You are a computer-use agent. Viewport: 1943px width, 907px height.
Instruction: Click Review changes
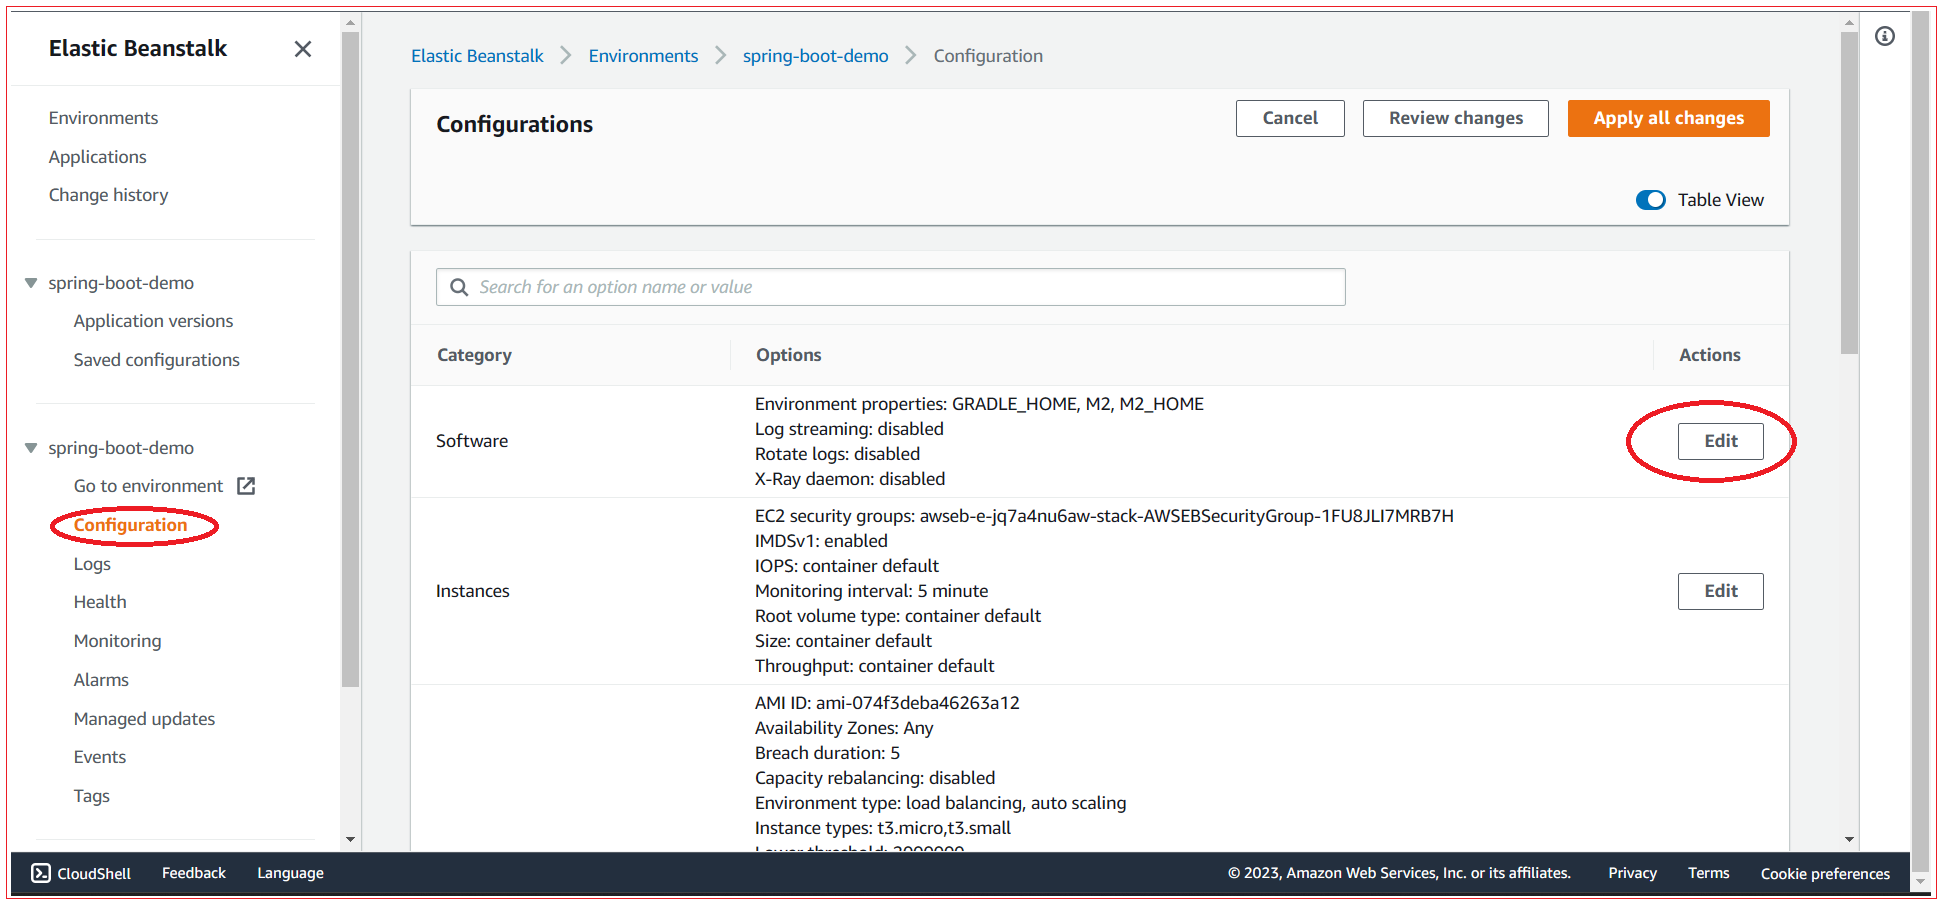click(1456, 118)
